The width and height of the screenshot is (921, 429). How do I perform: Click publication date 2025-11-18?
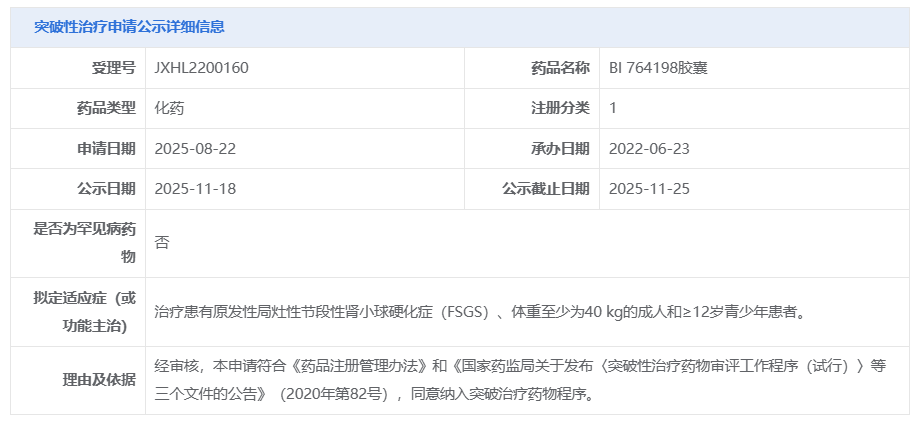(195, 189)
